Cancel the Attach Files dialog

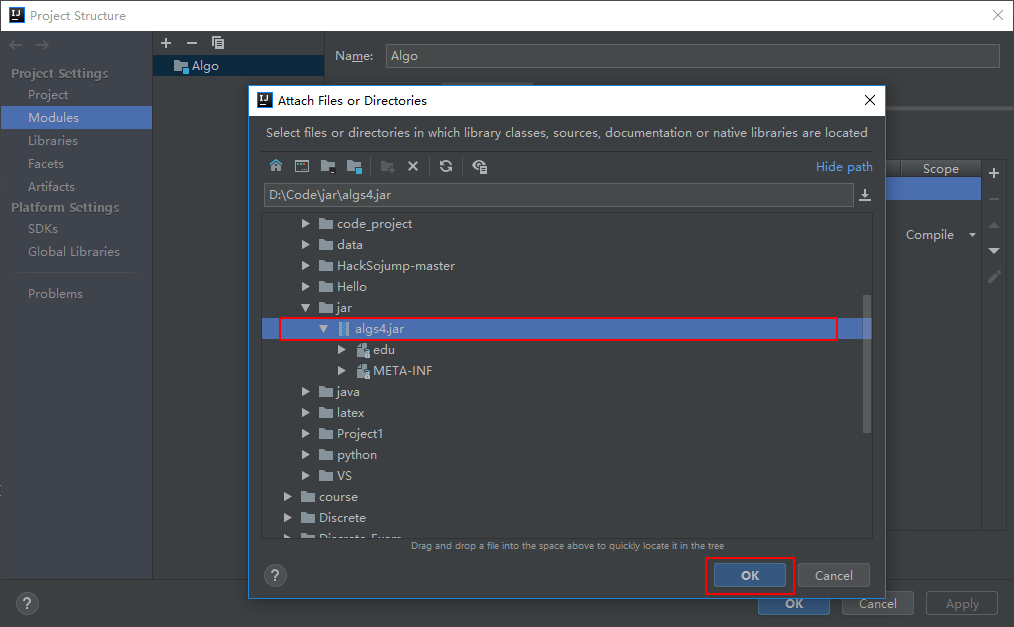pyautogui.click(x=833, y=575)
